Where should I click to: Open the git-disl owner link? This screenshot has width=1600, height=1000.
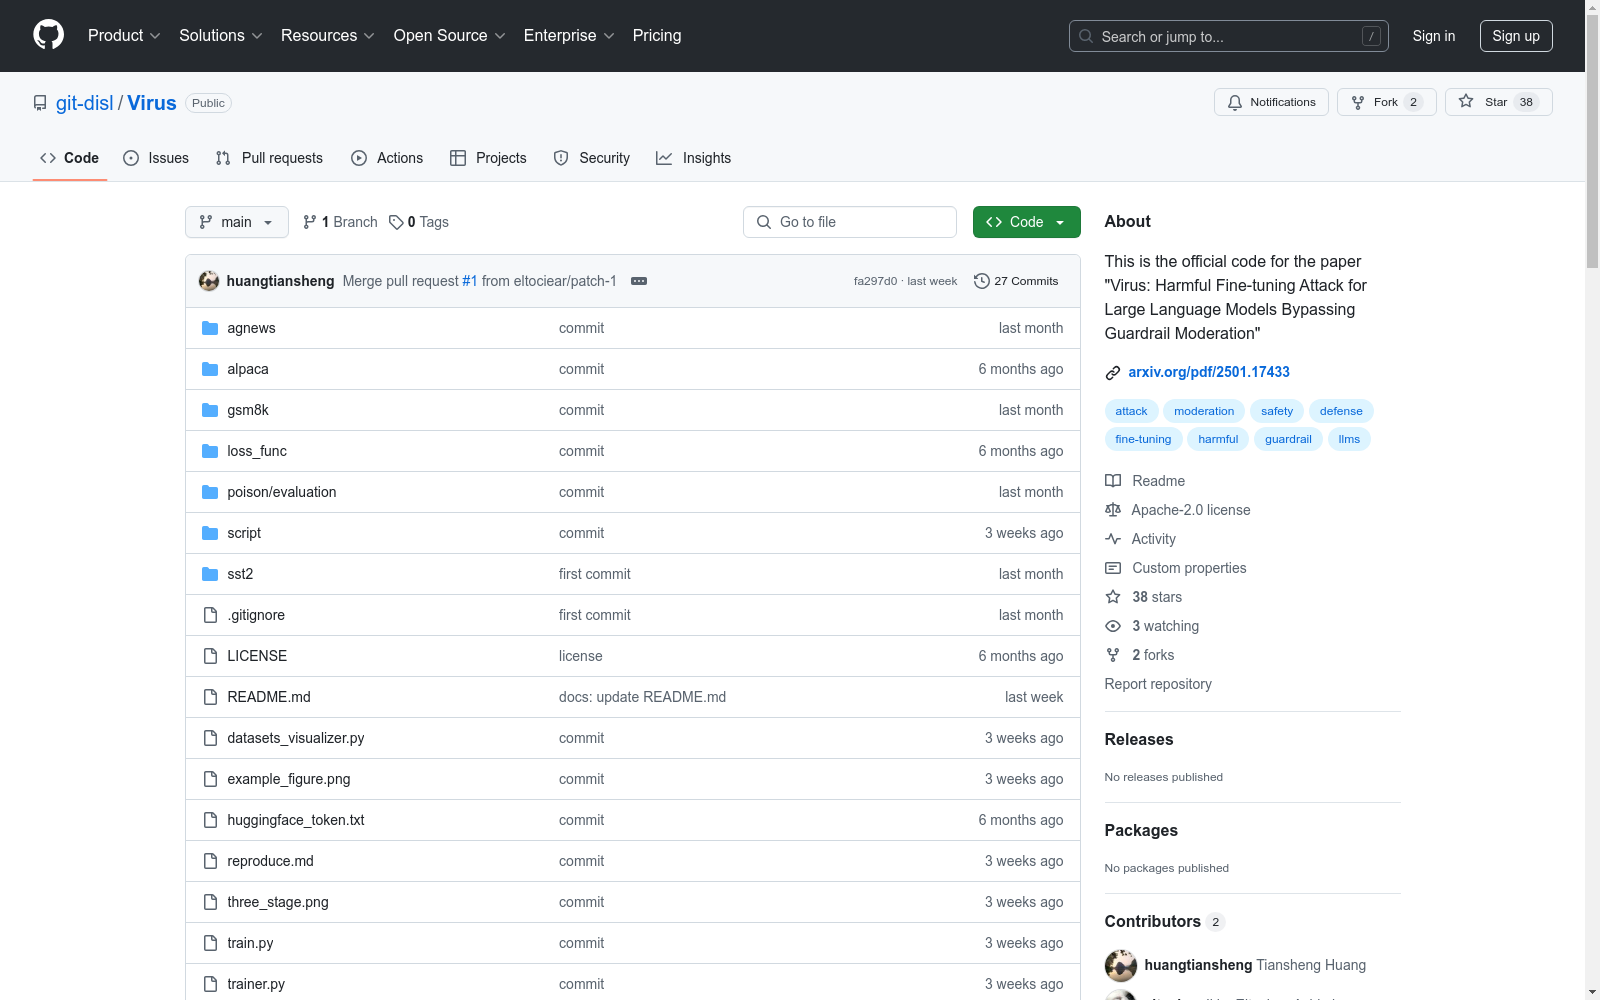point(85,103)
